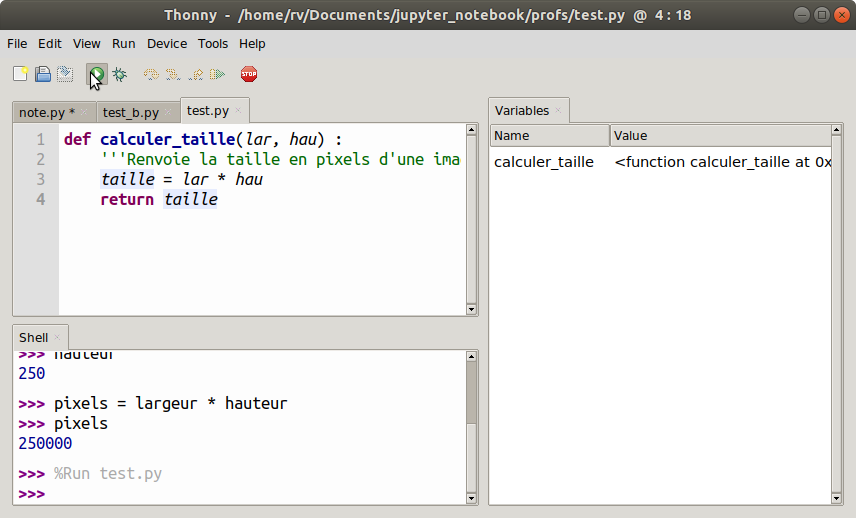Click line number 1 in the gutter
Screen dimensions: 856x518
41,140
